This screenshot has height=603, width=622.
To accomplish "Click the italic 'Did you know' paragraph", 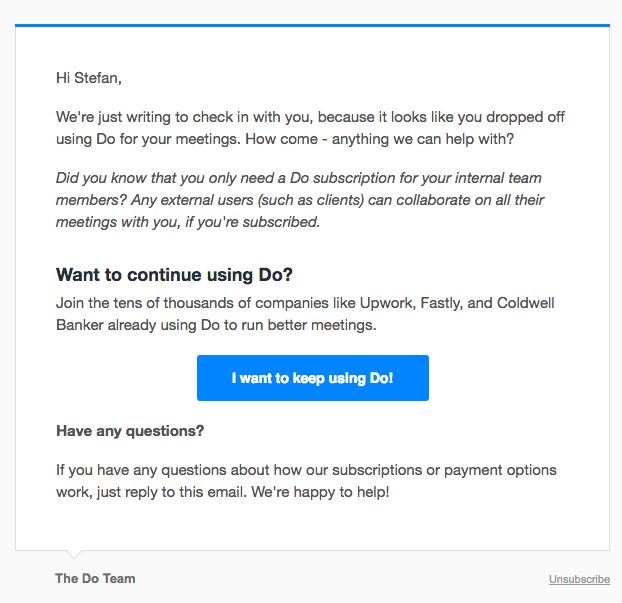I will pyautogui.click(x=300, y=200).
